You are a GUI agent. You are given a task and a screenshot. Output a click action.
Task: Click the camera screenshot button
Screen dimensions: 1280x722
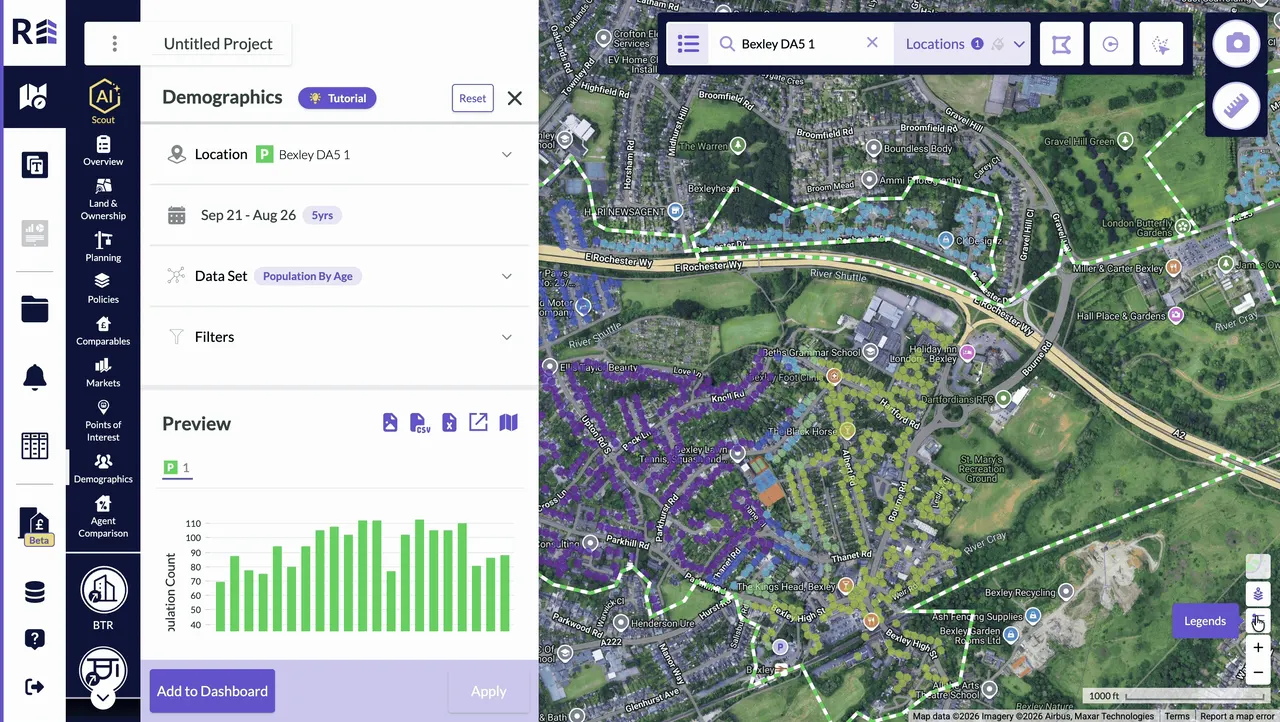[1237, 43]
